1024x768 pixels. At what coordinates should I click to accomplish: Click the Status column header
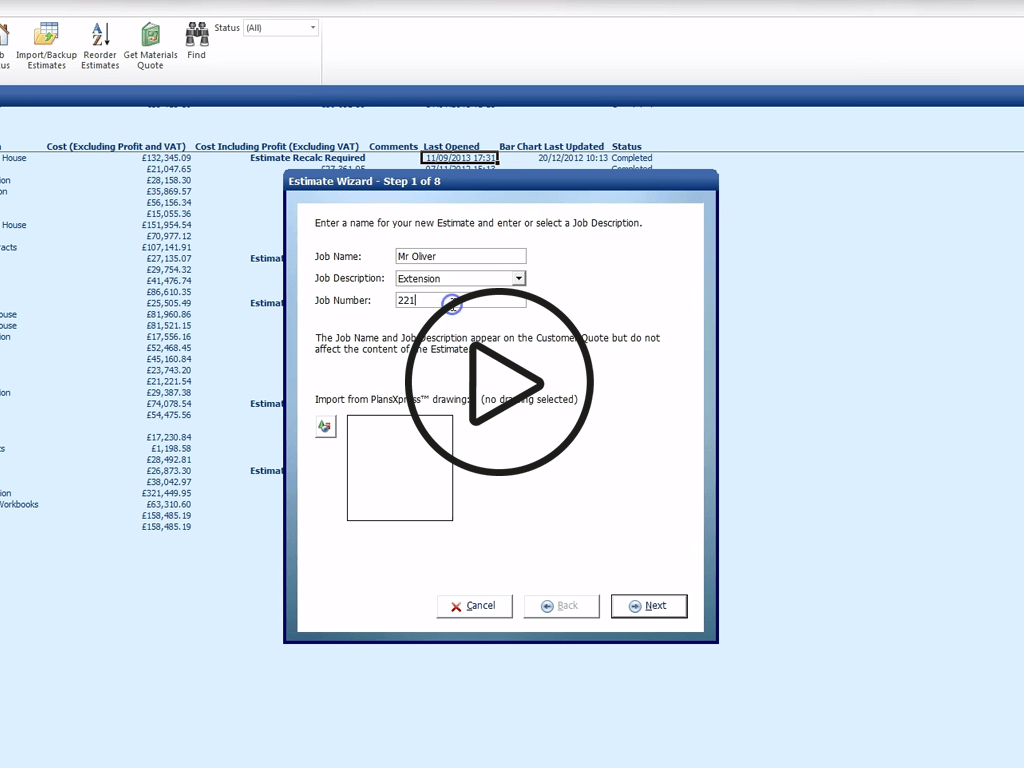[626, 146]
